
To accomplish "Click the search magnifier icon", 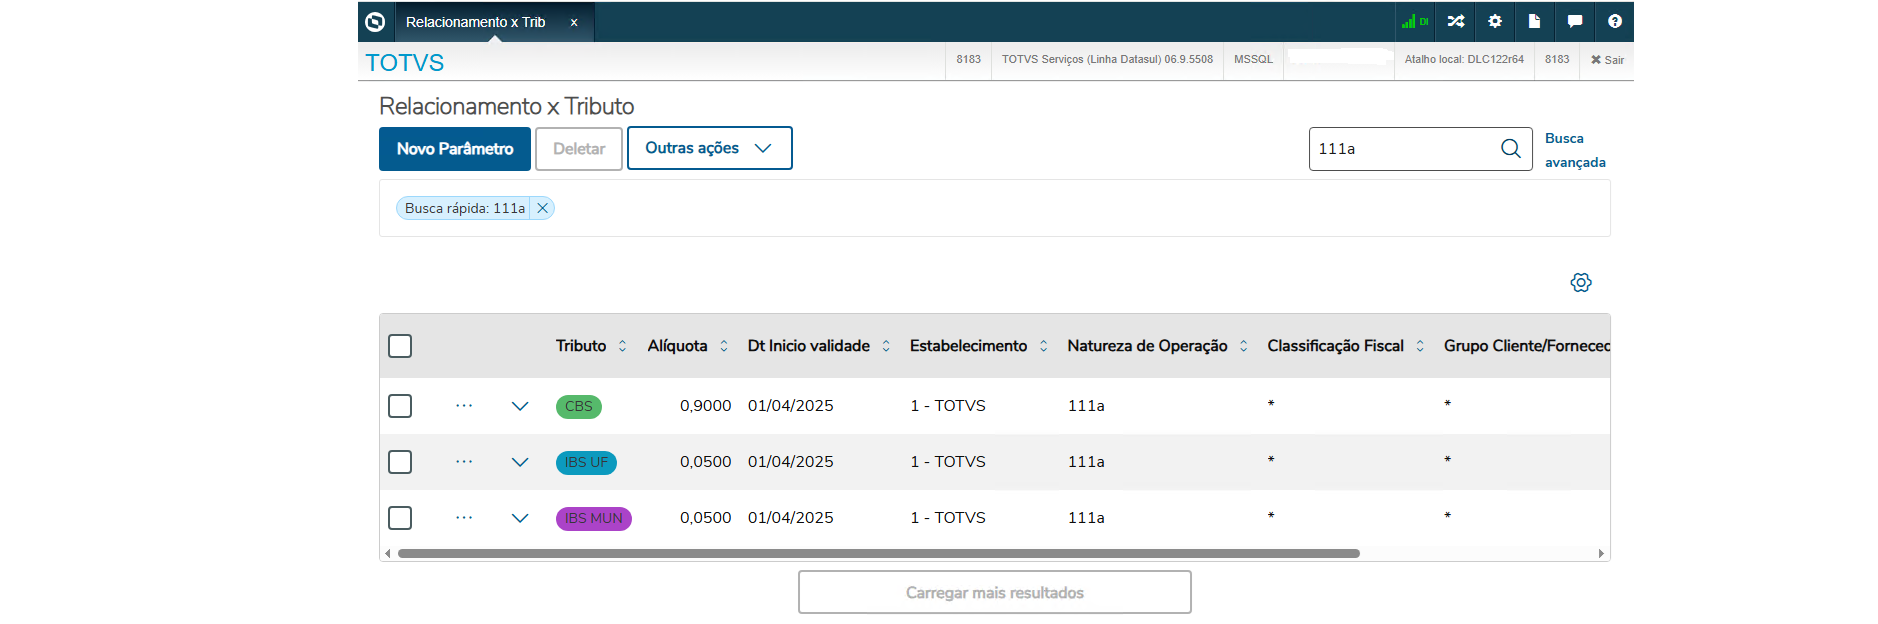I will [x=1510, y=149].
